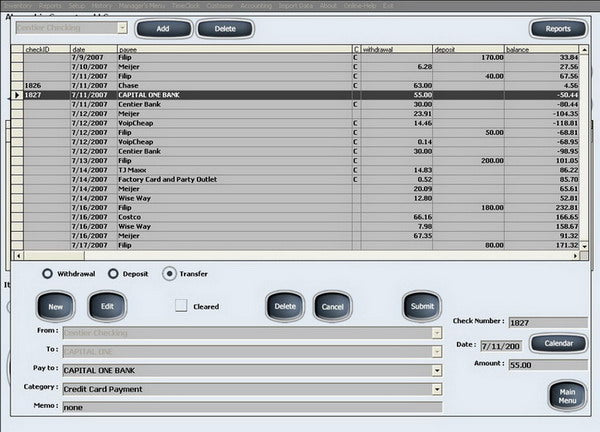Select the Withdrawal radio button
600x432 pixels.
click(47, 274)
